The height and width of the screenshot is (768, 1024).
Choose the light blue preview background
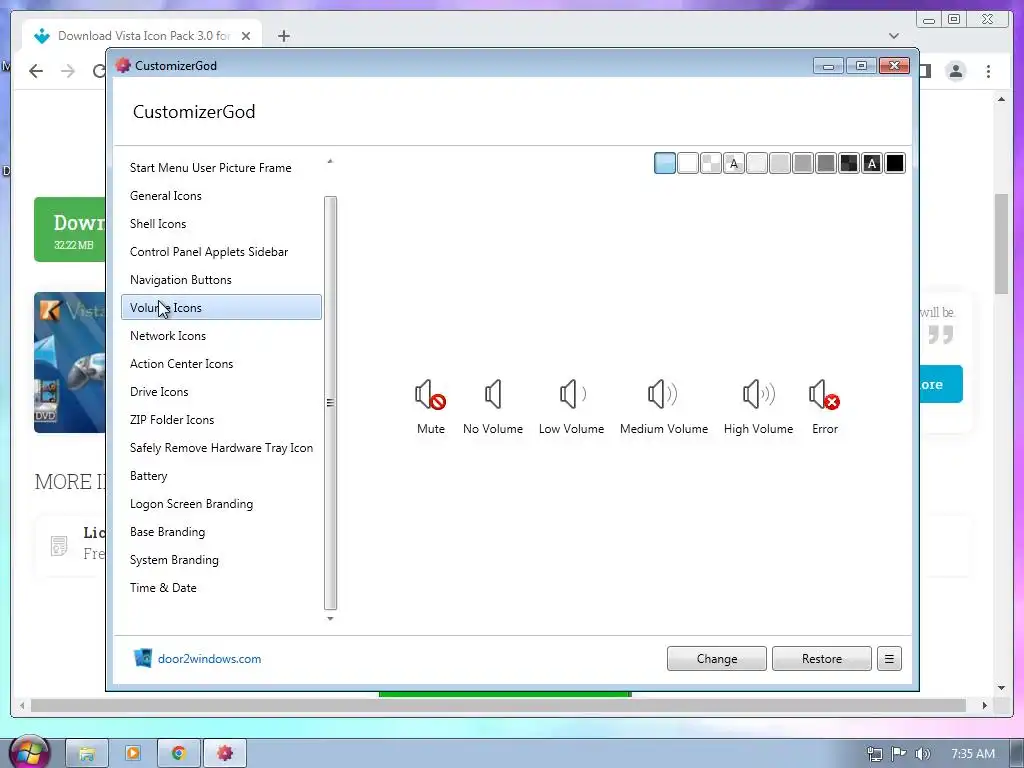(665, 163)
